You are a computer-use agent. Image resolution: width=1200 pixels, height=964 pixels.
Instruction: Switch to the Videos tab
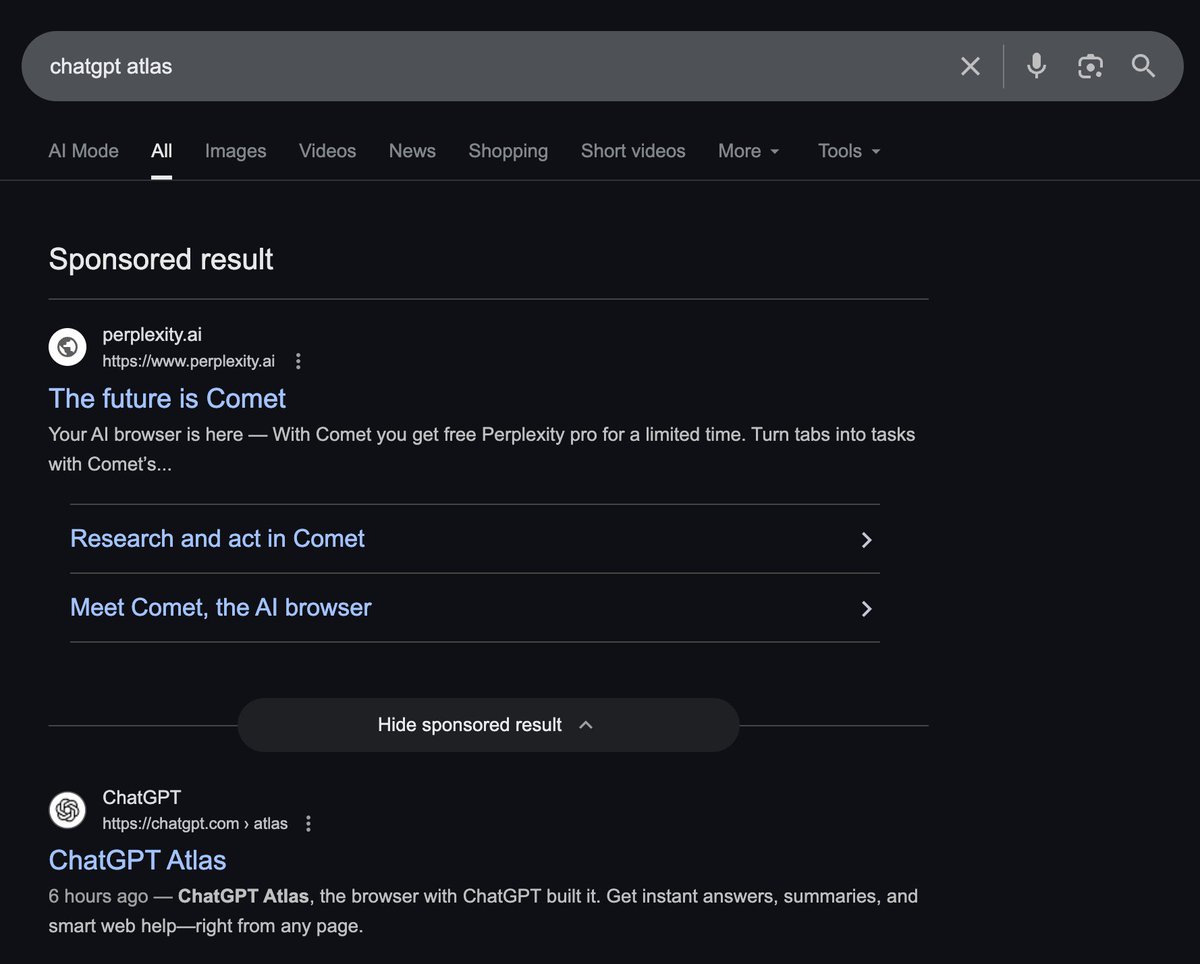click(328, 151)
